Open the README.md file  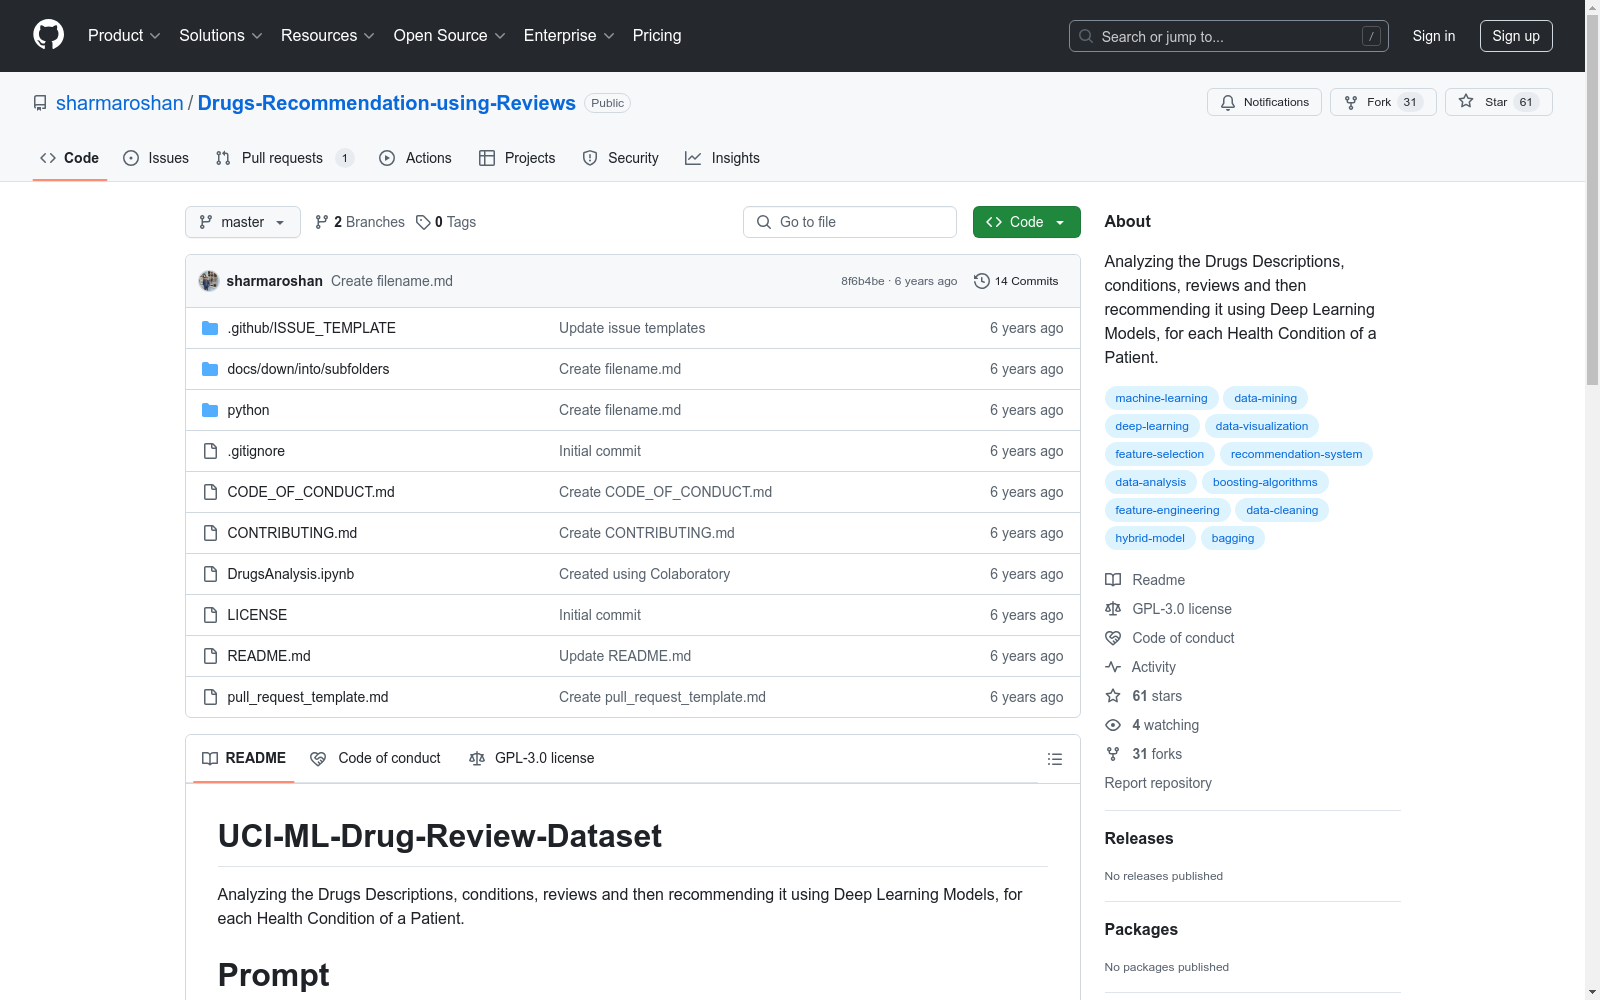(x=269, y=656)
